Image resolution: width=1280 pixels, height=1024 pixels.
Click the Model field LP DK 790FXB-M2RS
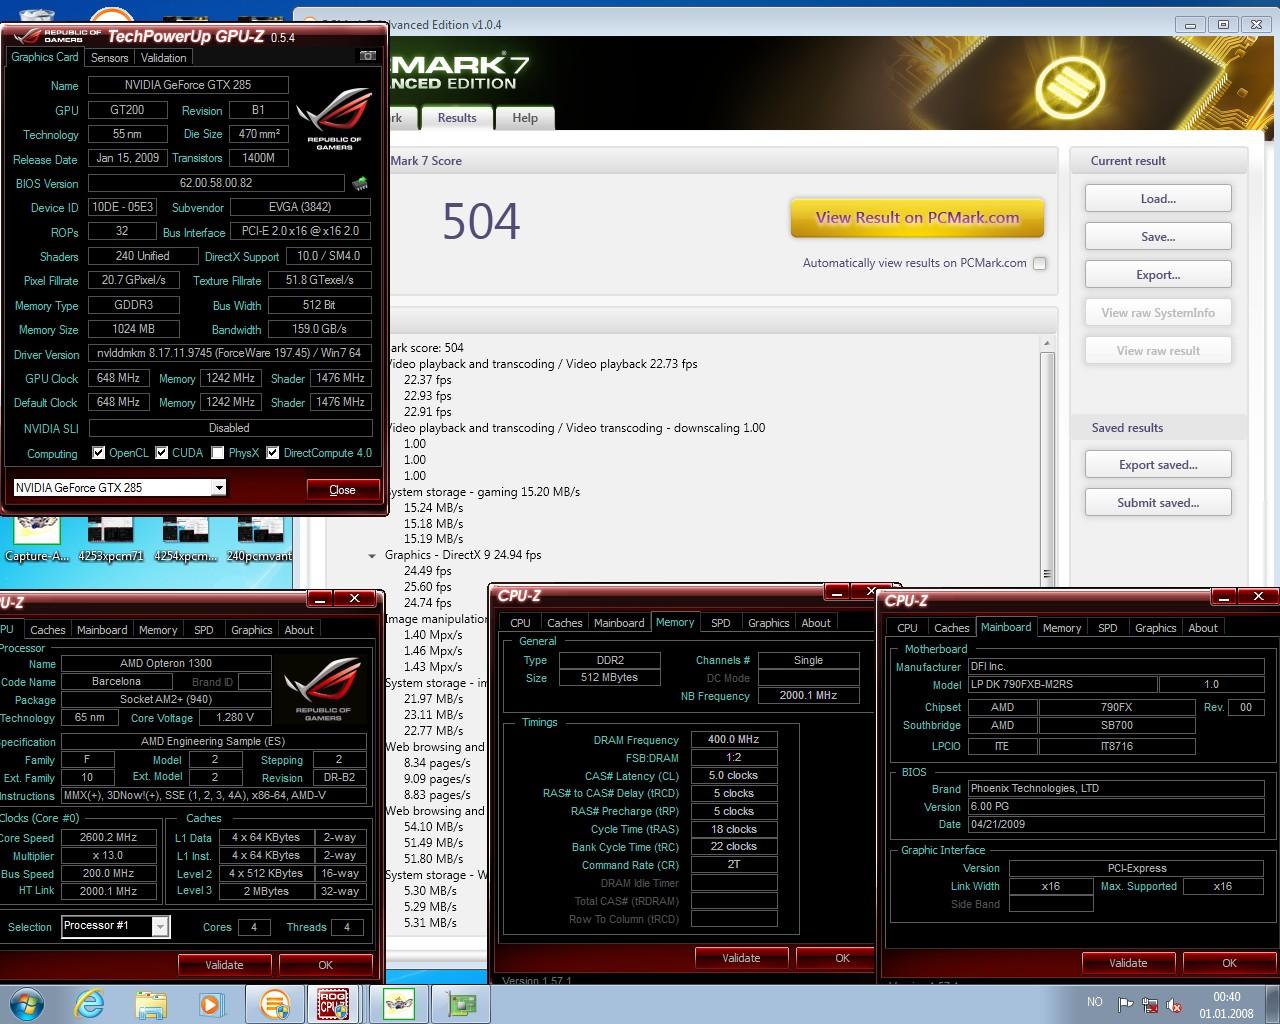(x=1063, y=684)
